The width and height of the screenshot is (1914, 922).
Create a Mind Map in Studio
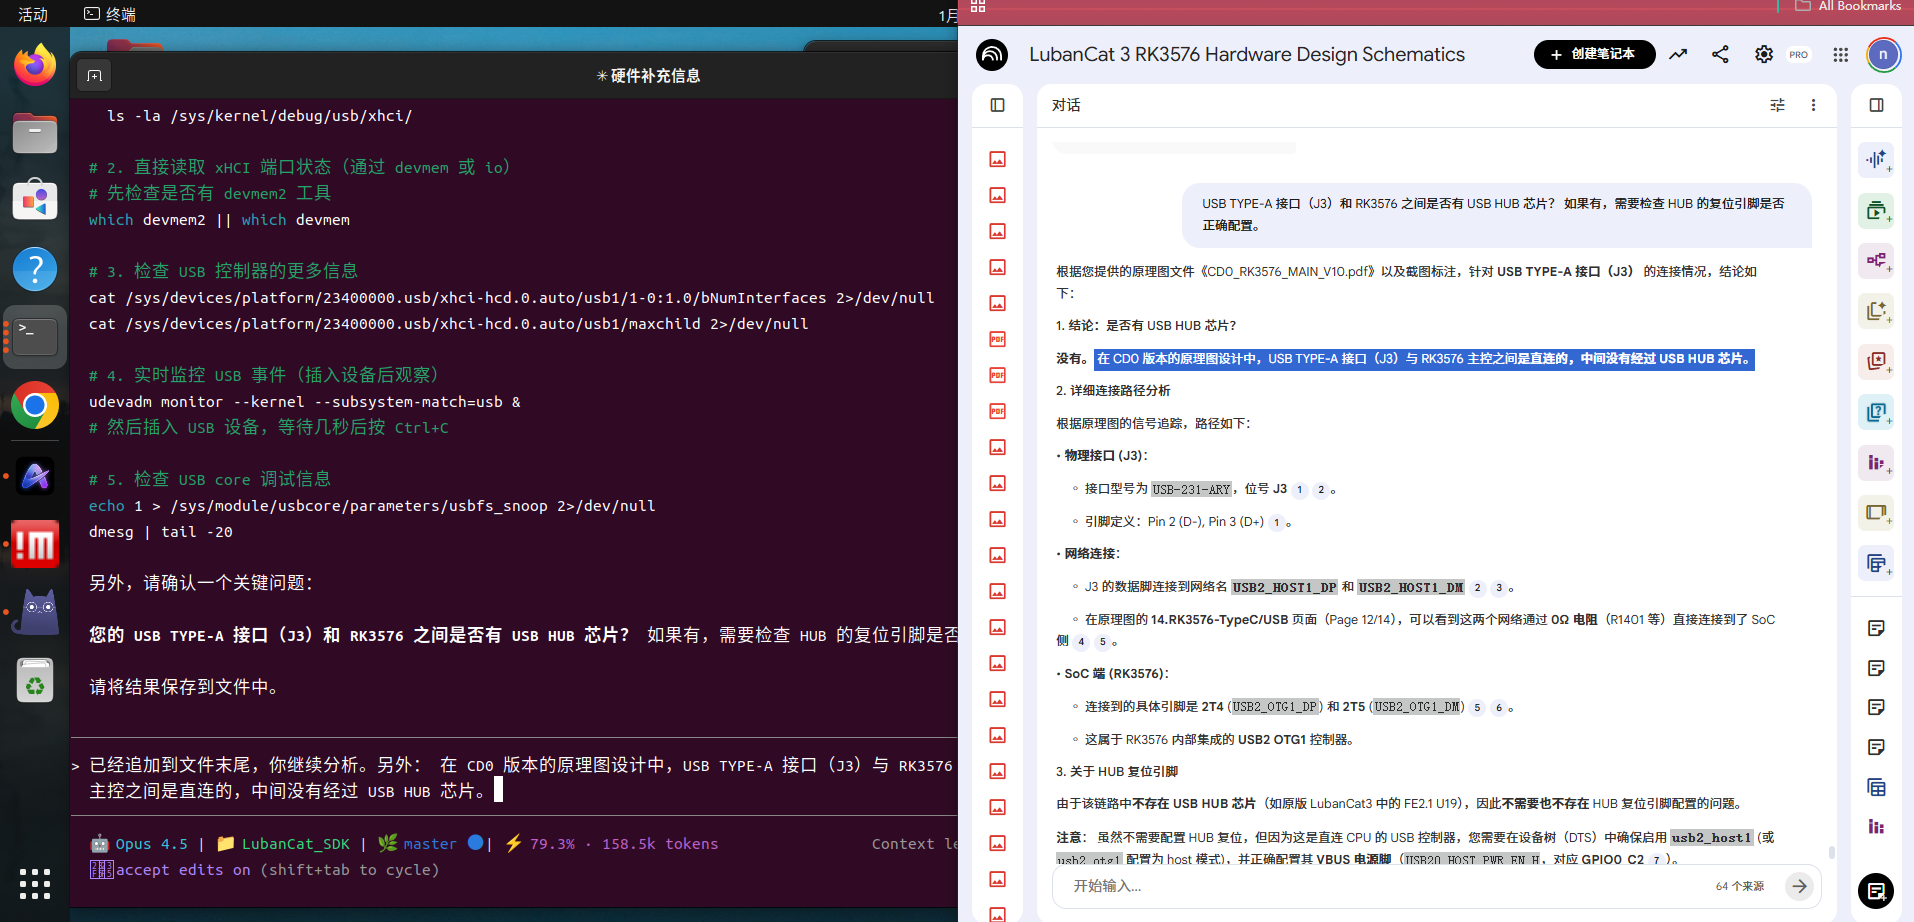pos(1876,261)
